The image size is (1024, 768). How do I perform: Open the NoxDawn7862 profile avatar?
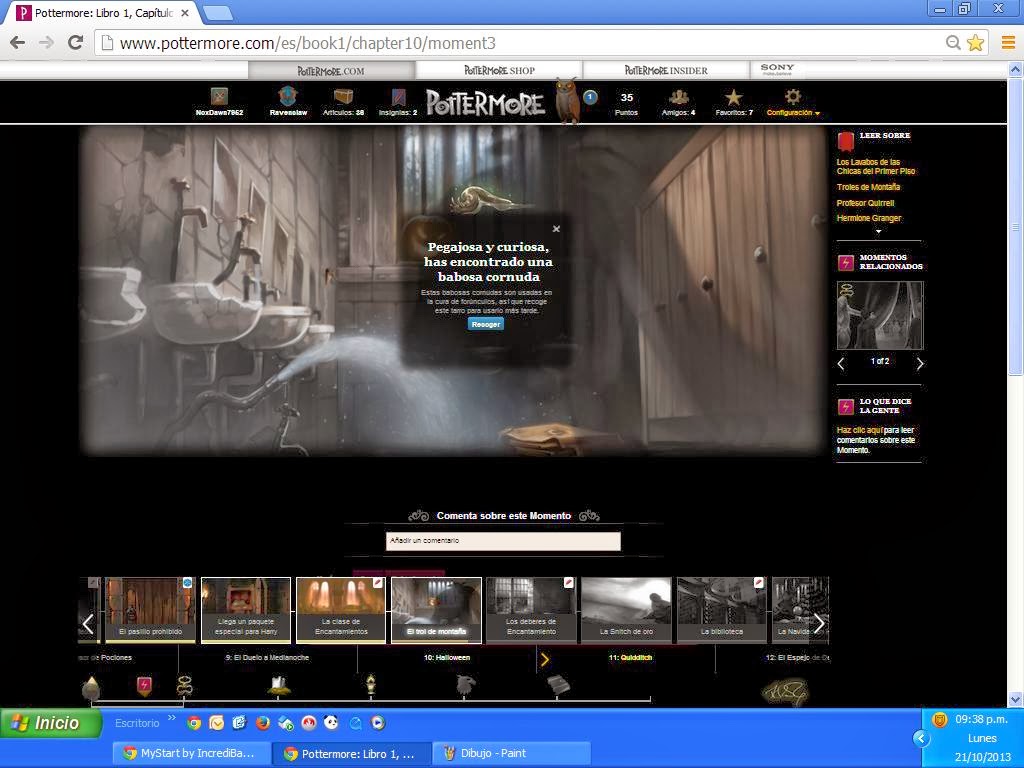pyautogui.click(x=219, y=97)
